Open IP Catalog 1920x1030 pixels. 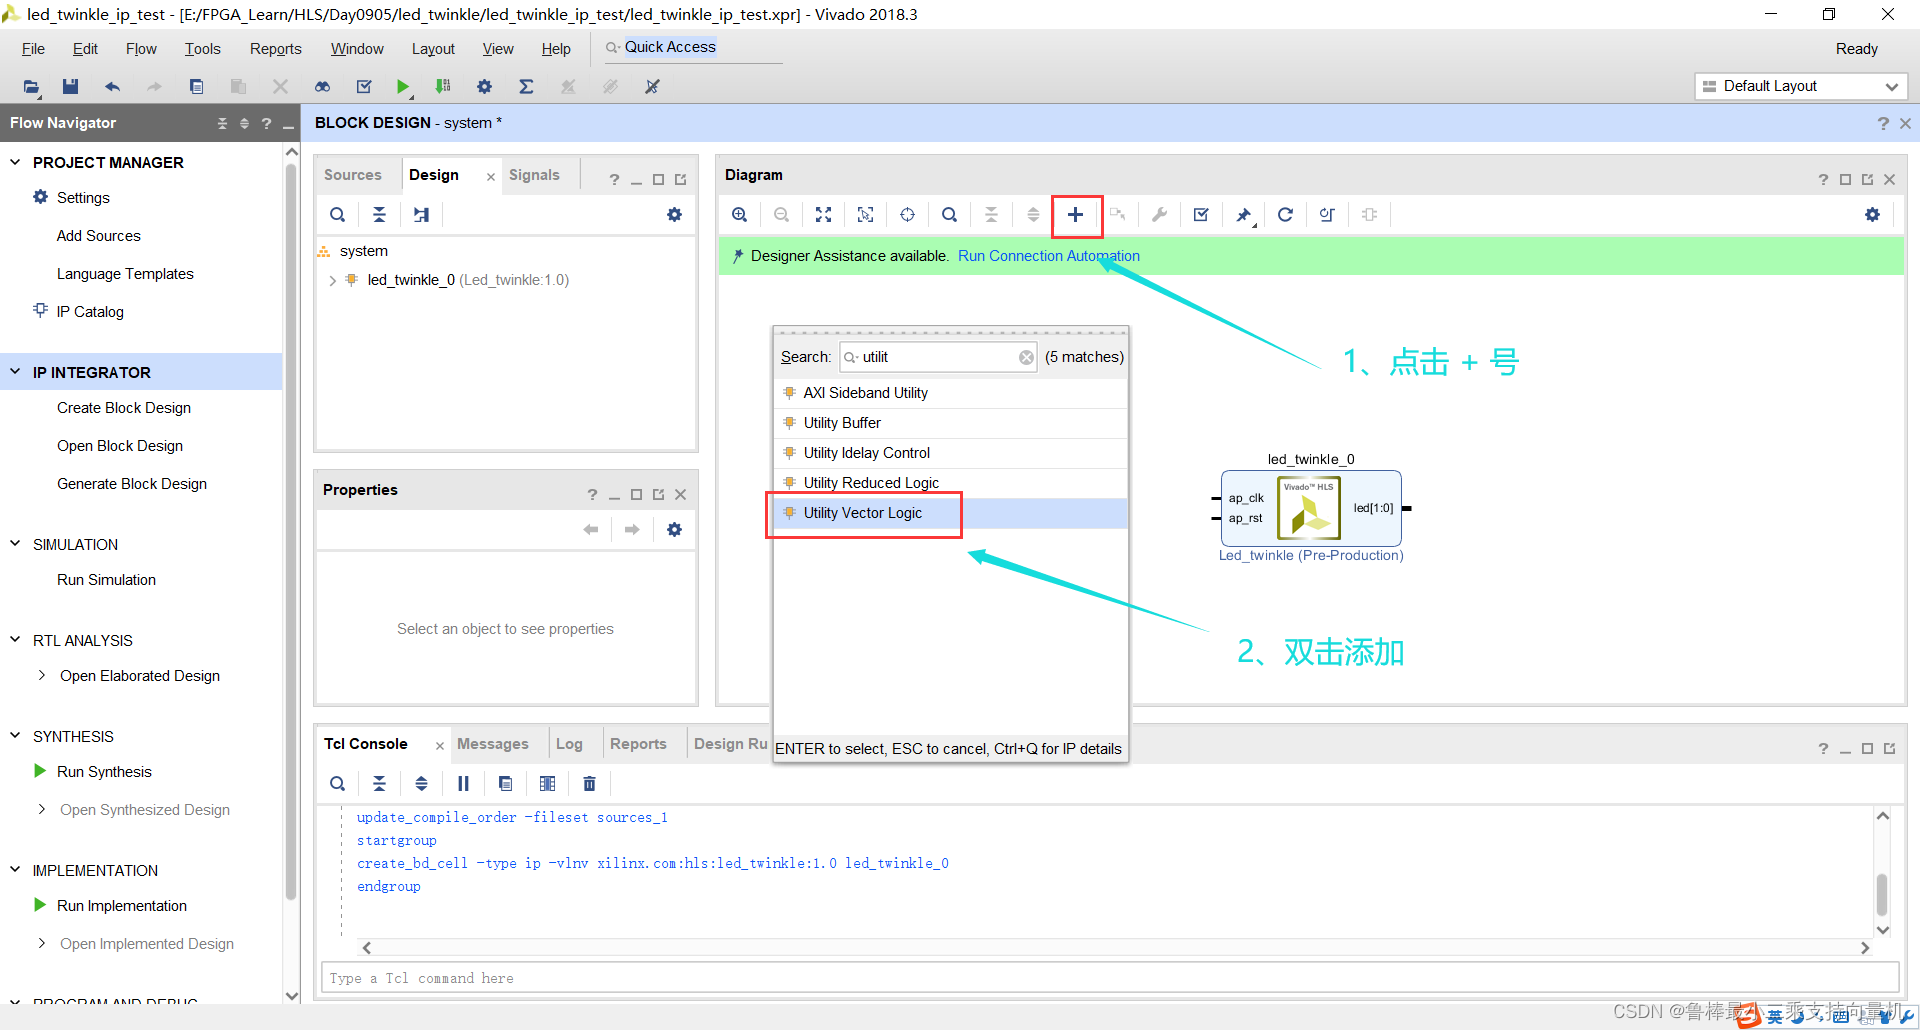(90, 312)
